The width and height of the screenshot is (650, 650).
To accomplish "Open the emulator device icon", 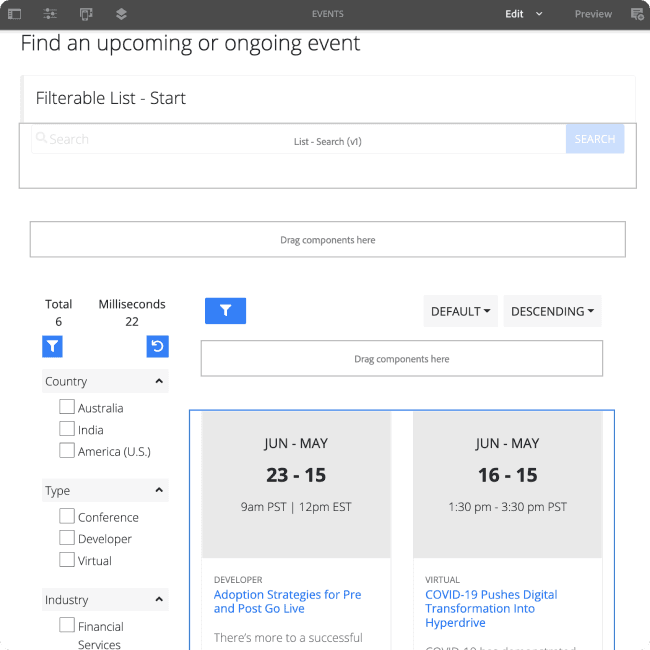I will coord(86,14).
